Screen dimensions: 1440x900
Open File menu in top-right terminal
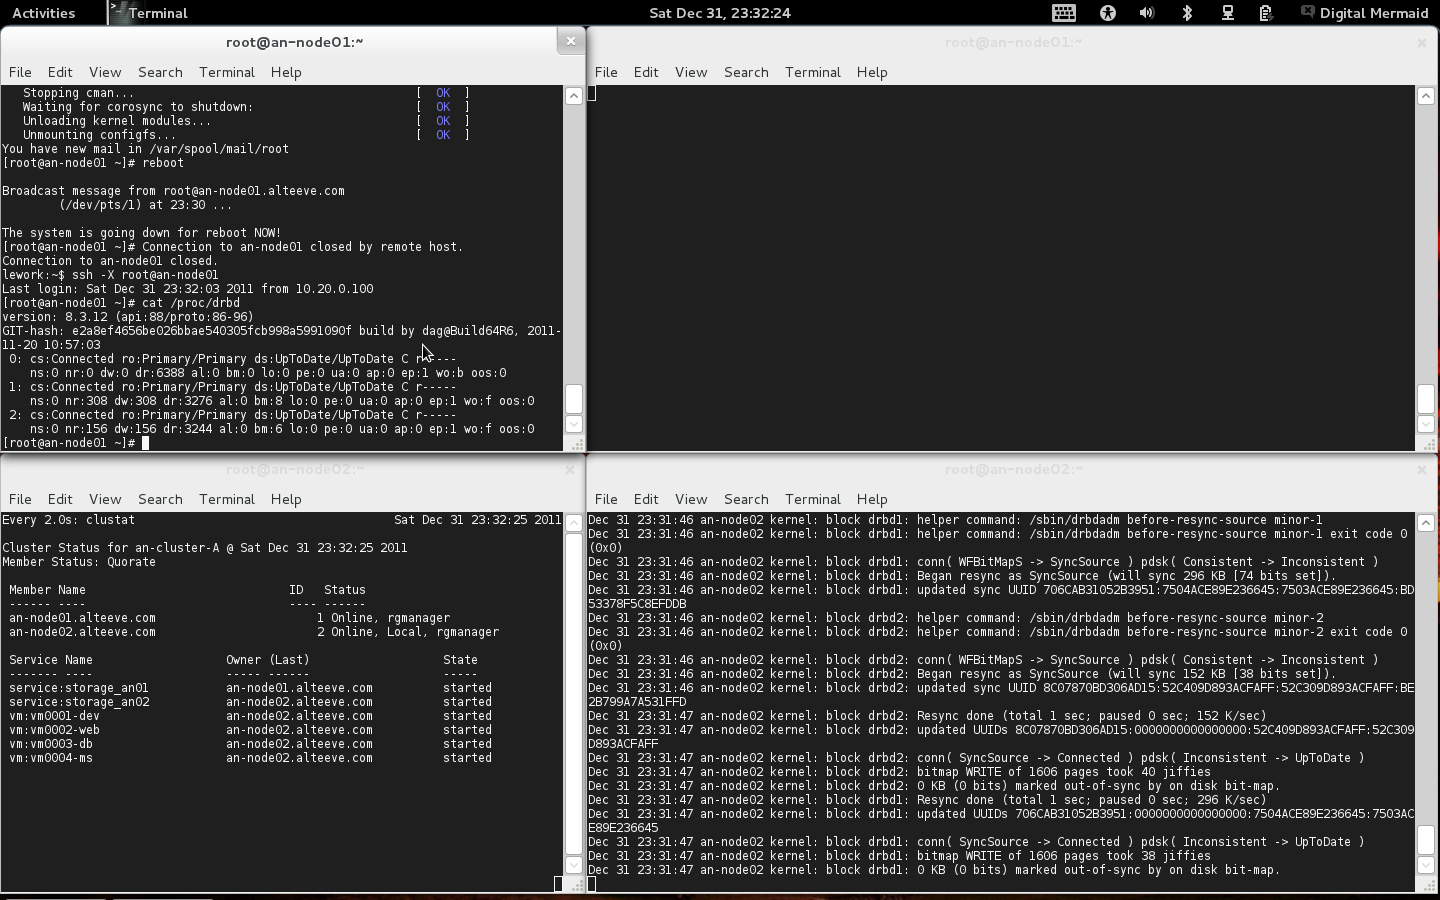click(x=606, y=72)
